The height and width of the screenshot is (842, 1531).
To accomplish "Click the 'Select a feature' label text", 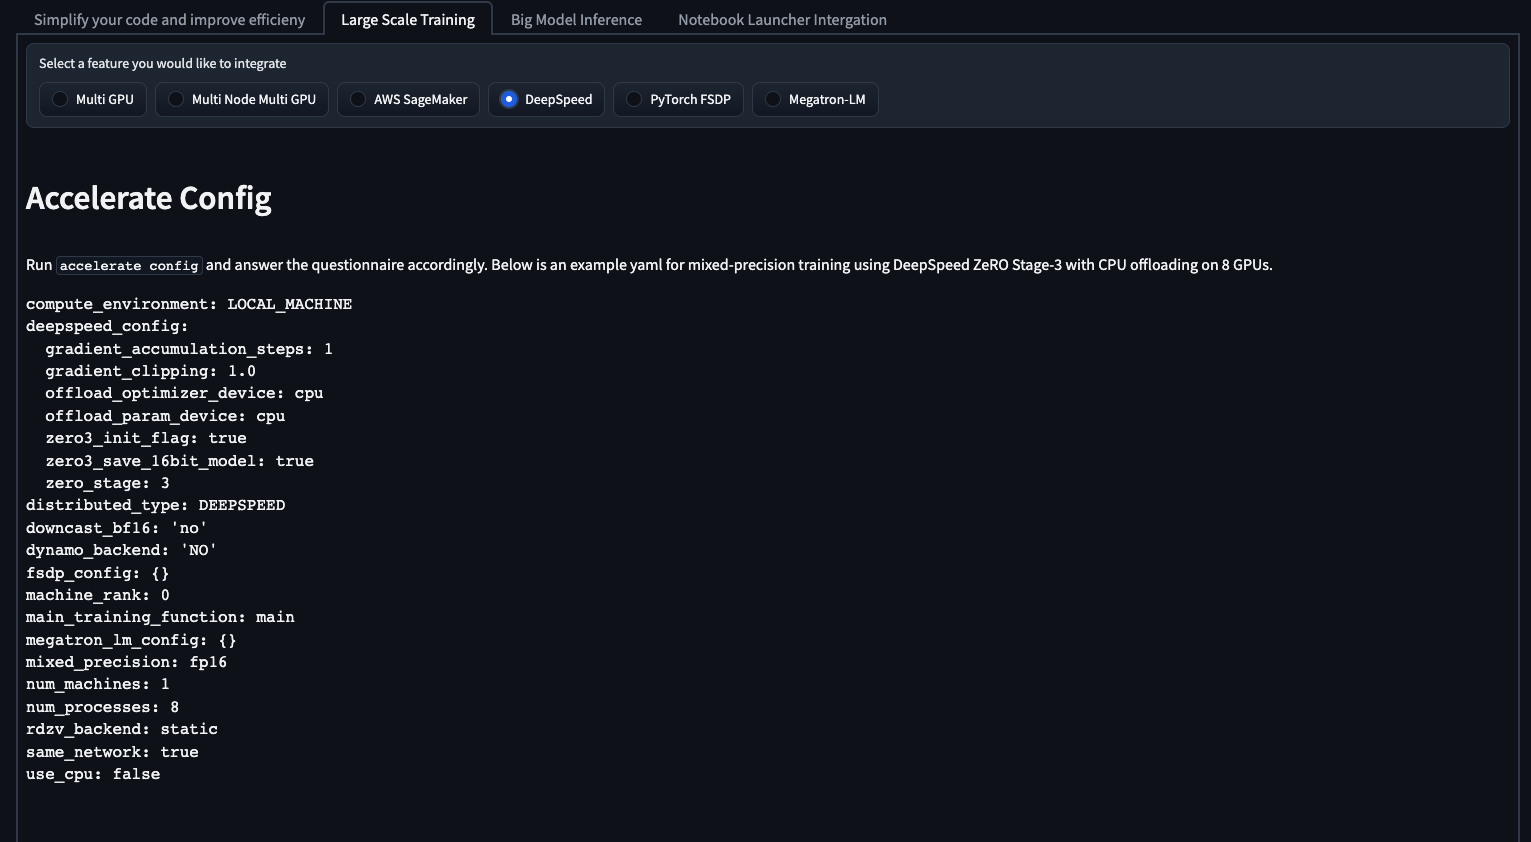I will [x=162, y=64].
